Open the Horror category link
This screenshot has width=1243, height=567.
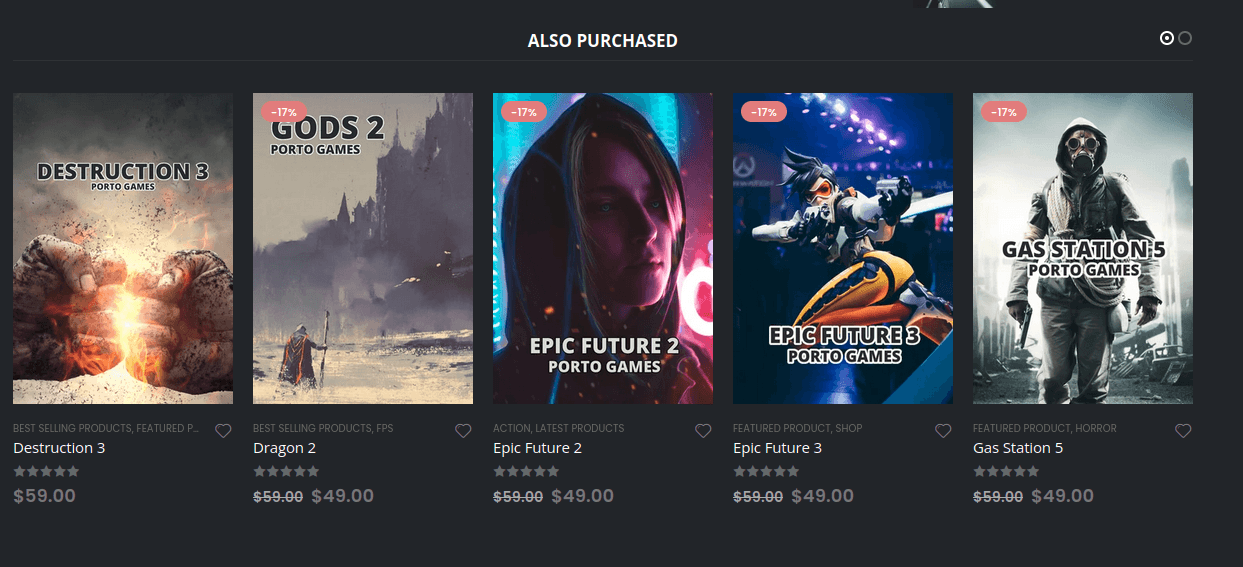point(1096,428)
